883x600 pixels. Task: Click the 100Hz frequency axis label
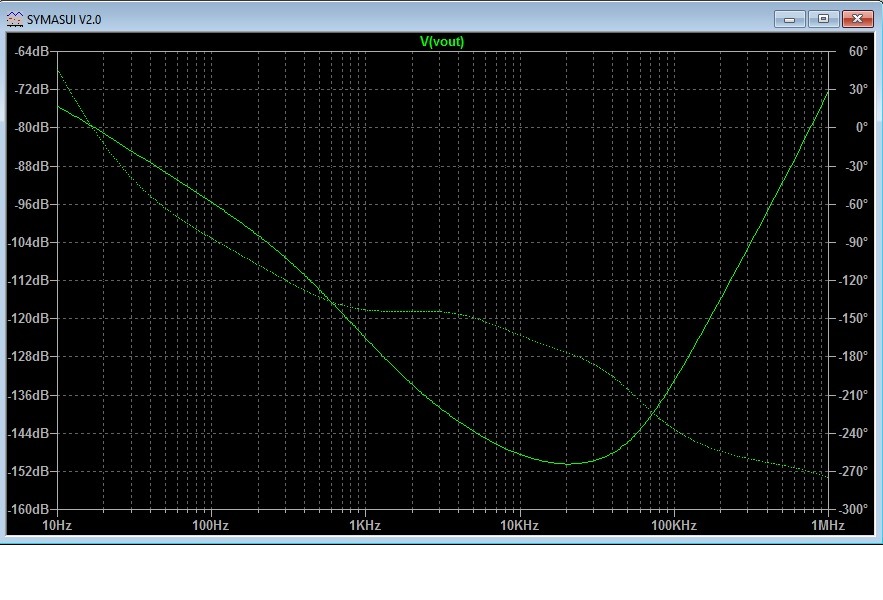click(211, 526)
